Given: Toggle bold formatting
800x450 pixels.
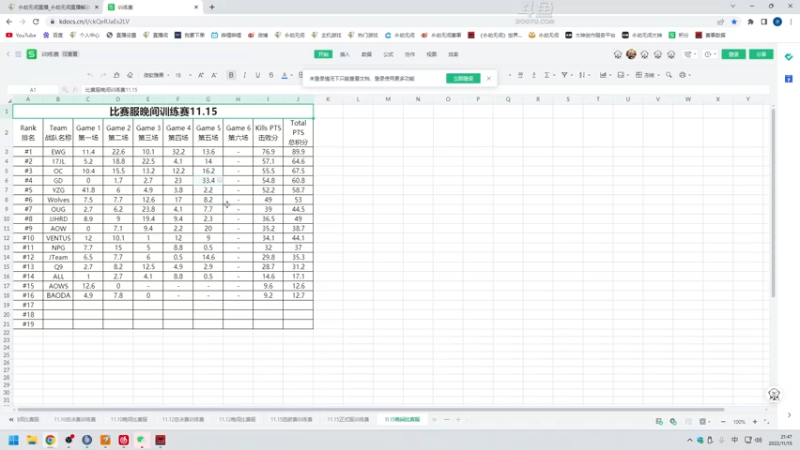Looking at the screenshot, I should pyautogui.click(x=231, y=75).
